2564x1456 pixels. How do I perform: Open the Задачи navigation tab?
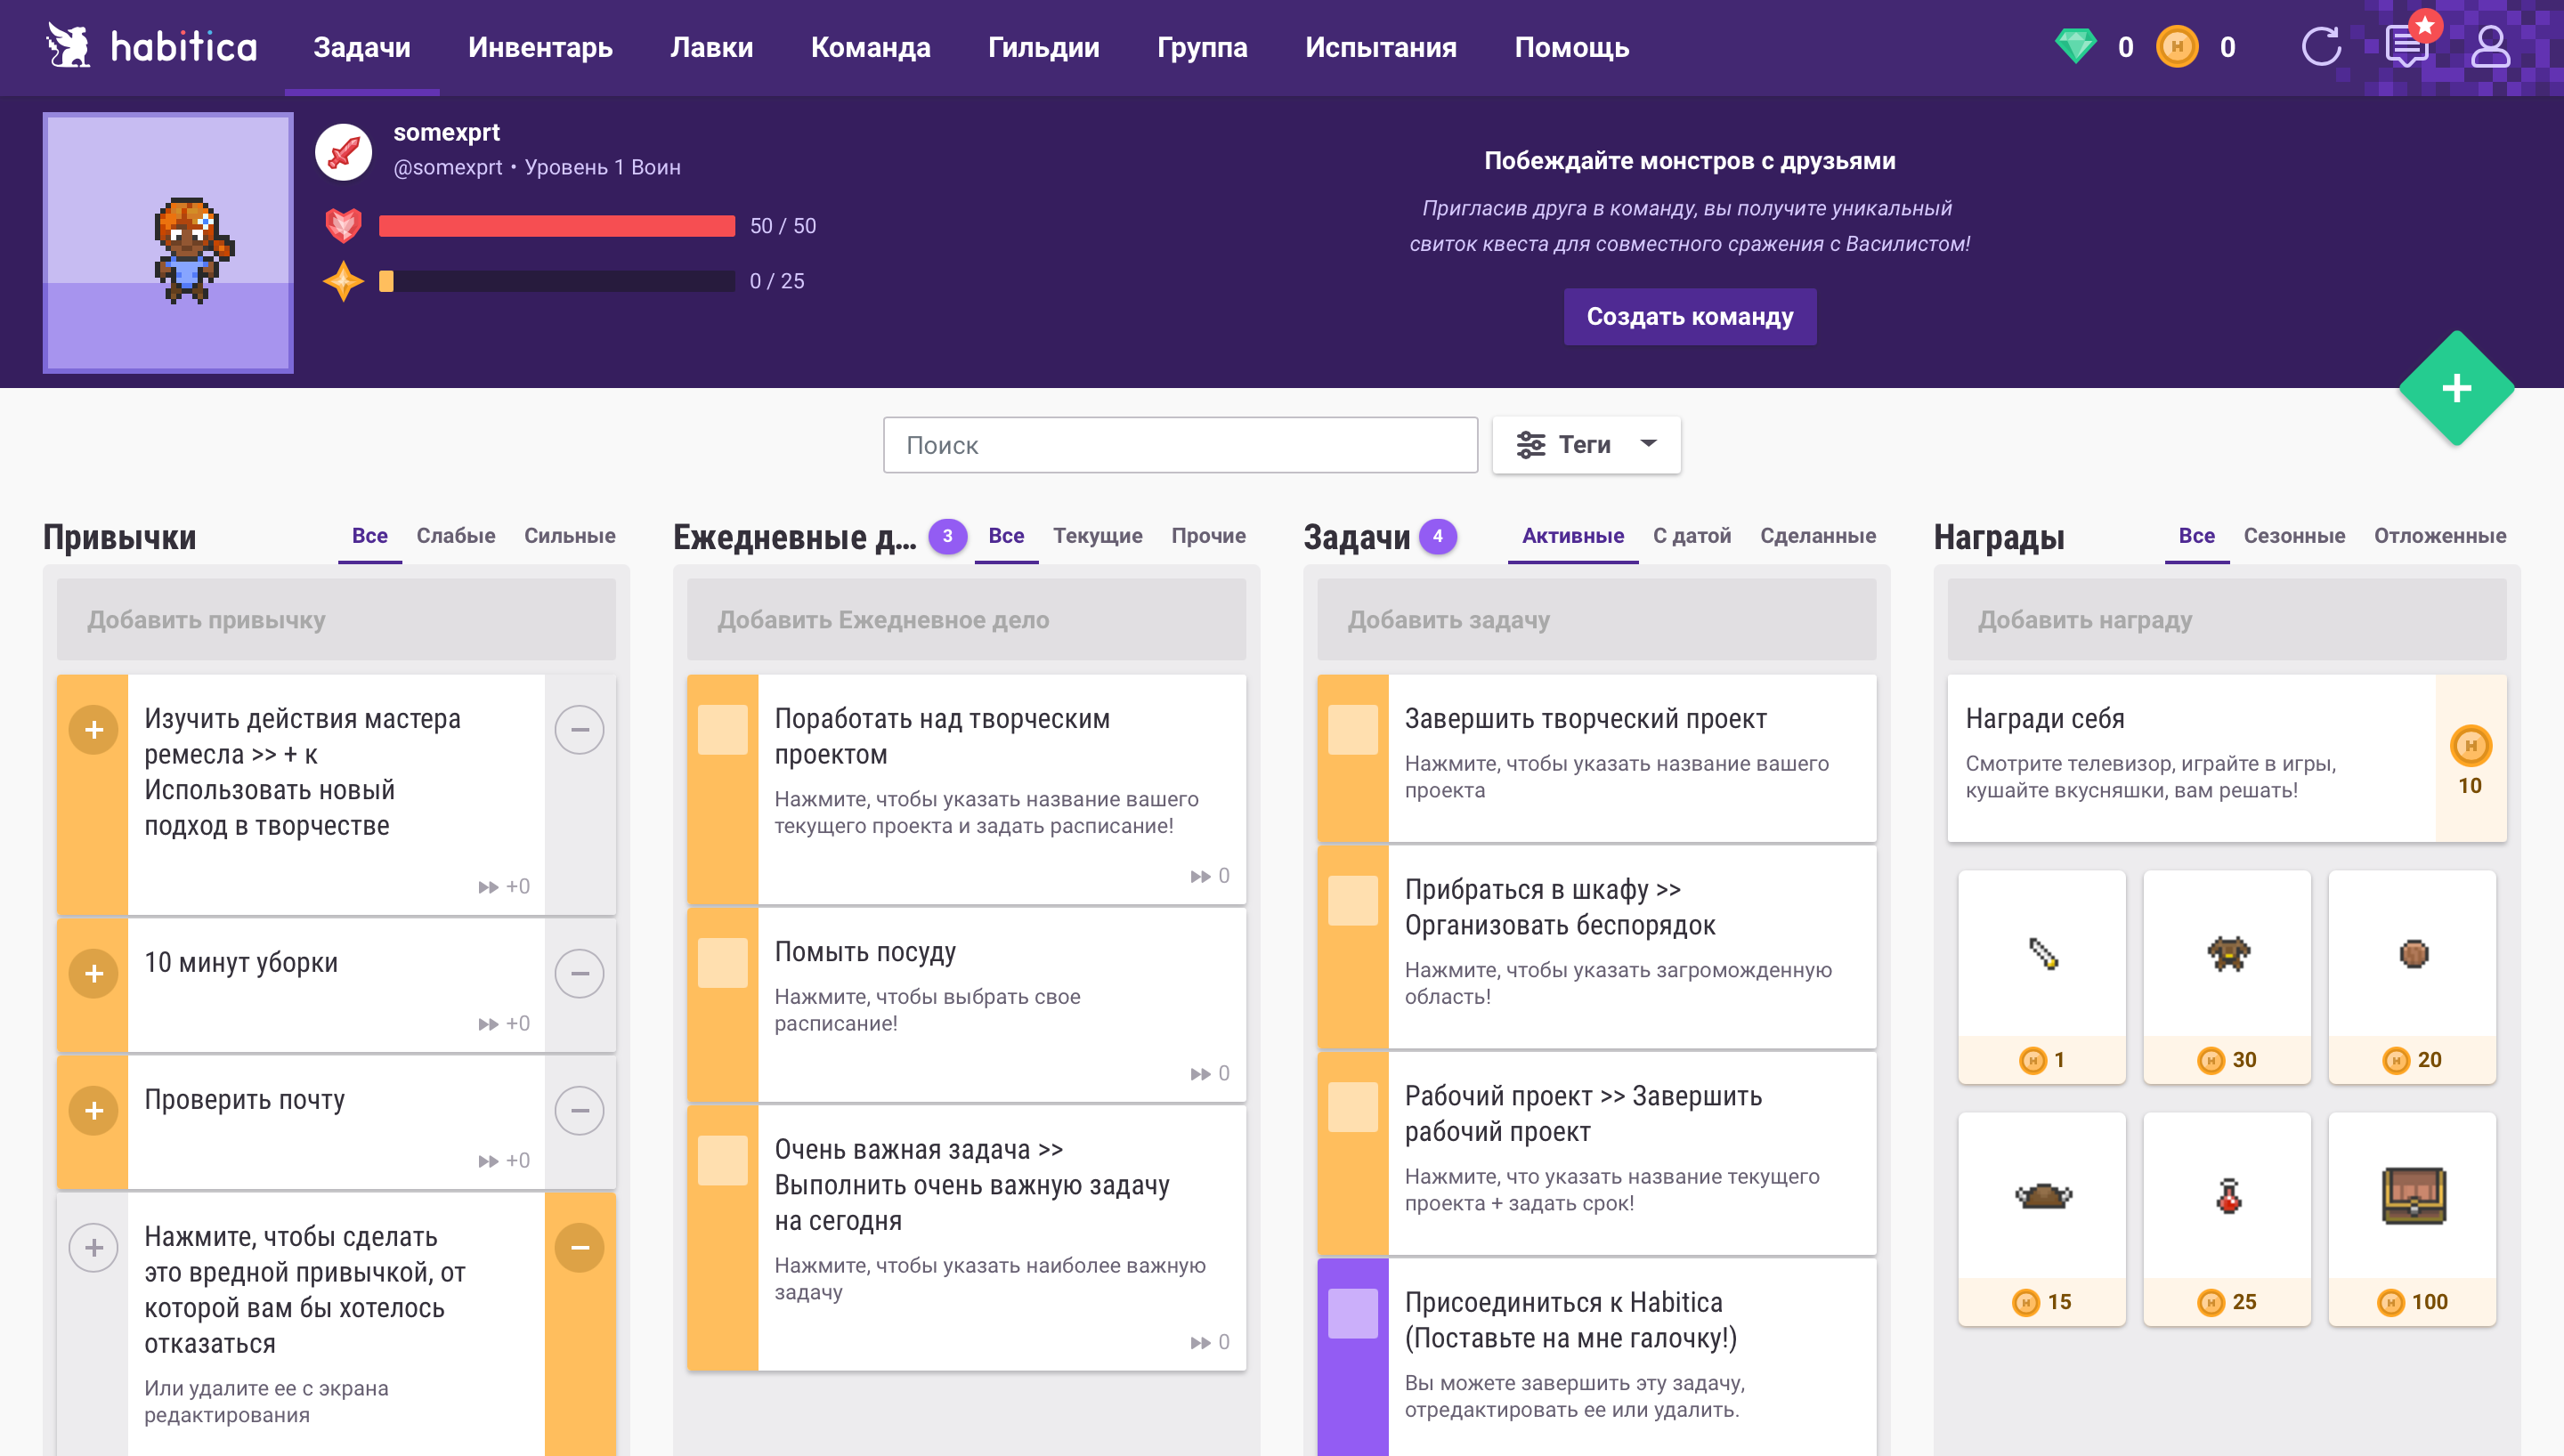pyautogui.click(x=362, y=47)
